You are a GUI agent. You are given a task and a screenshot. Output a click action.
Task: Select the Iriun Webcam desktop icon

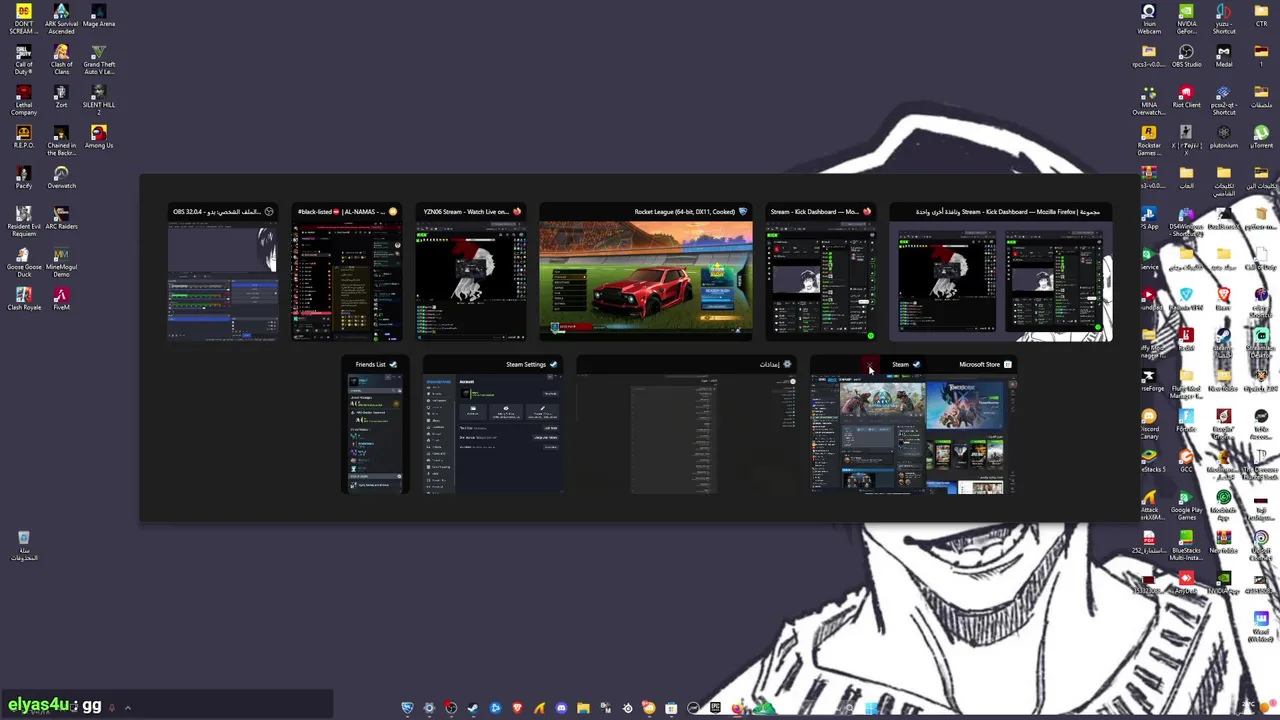1149,19
